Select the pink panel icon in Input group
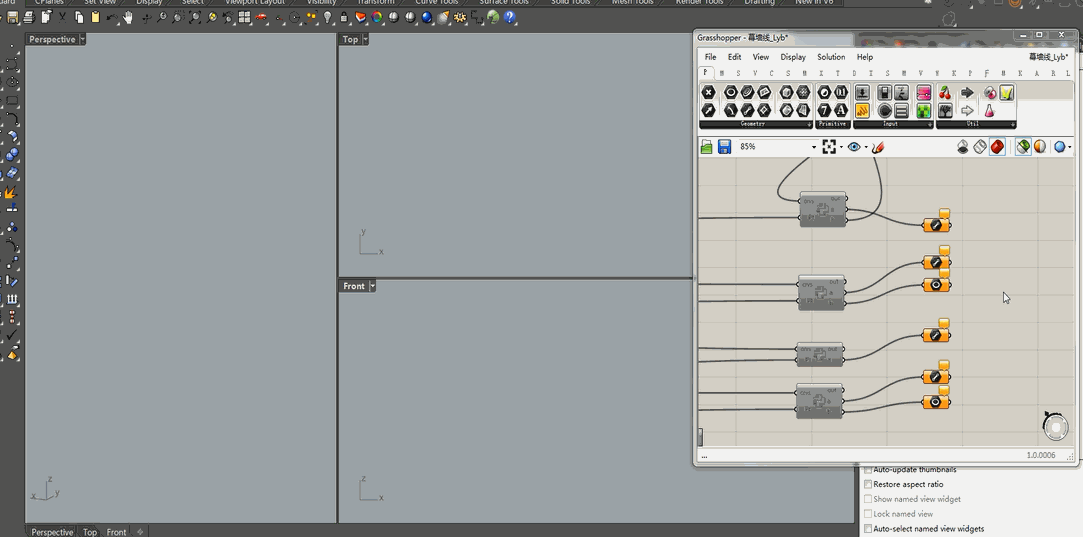The image size is (1083, 537). tap(923, 93)
